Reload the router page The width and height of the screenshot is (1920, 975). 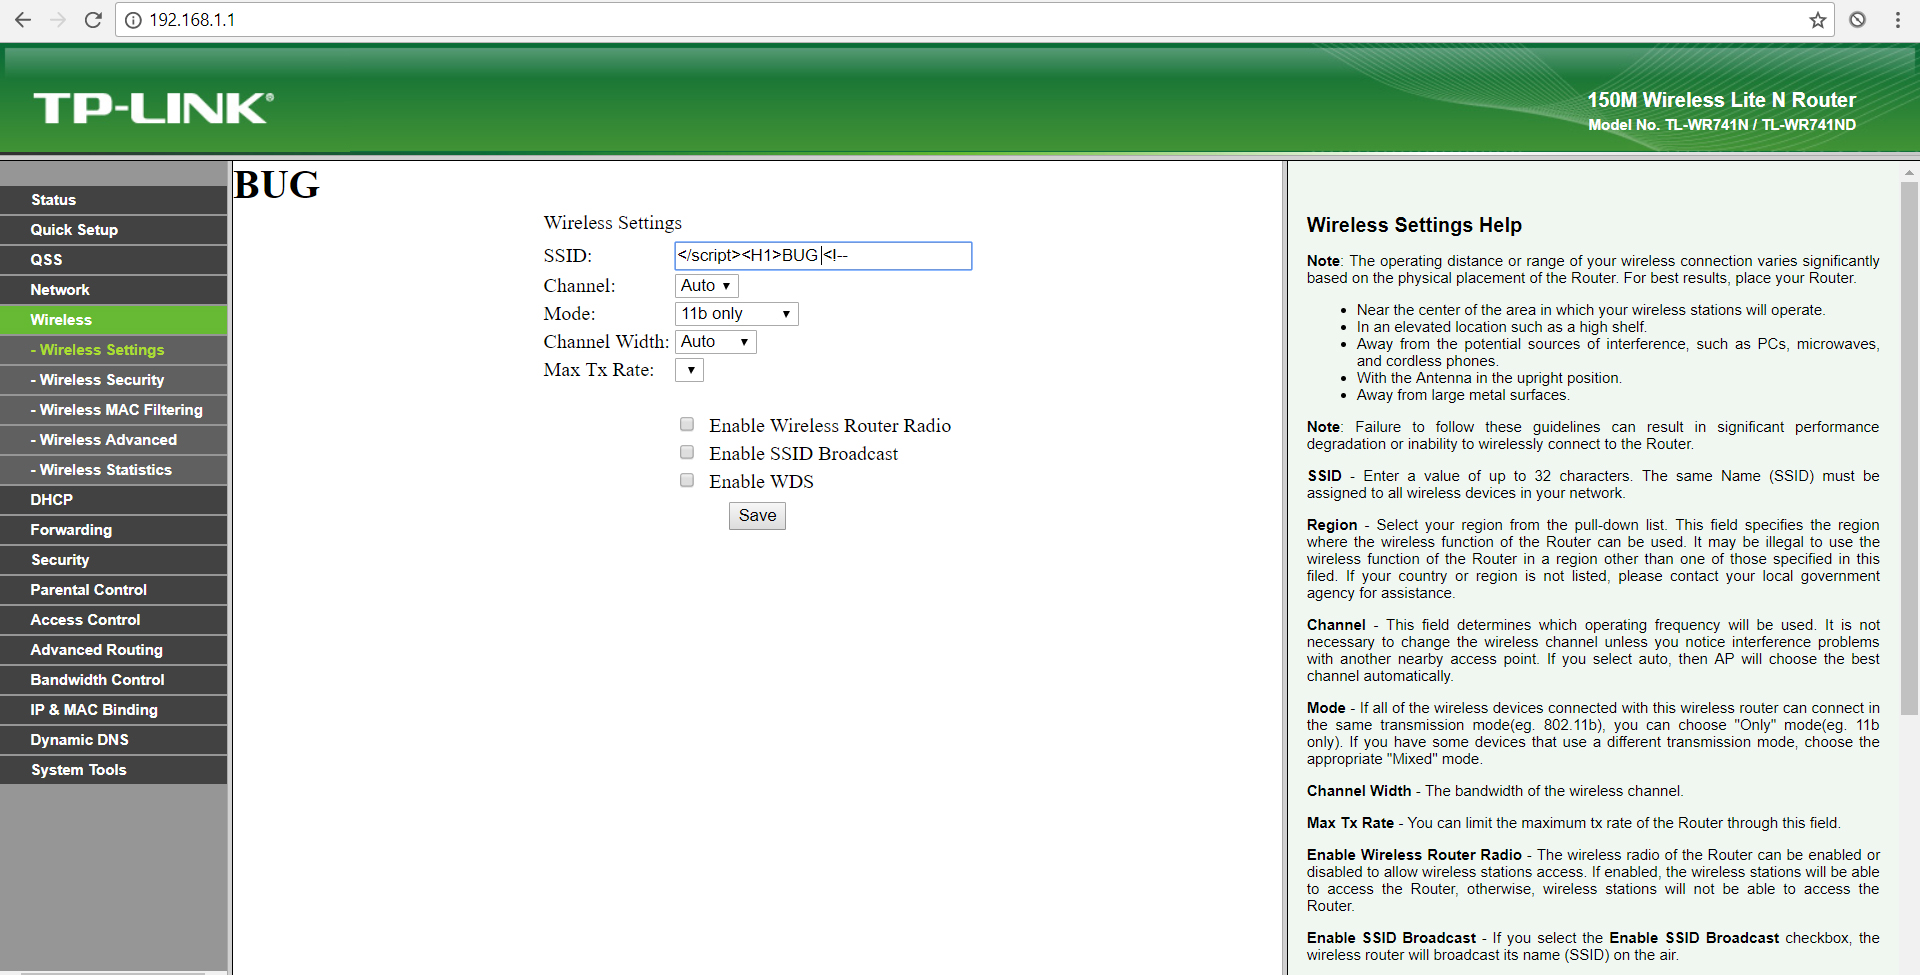[93, 20]
